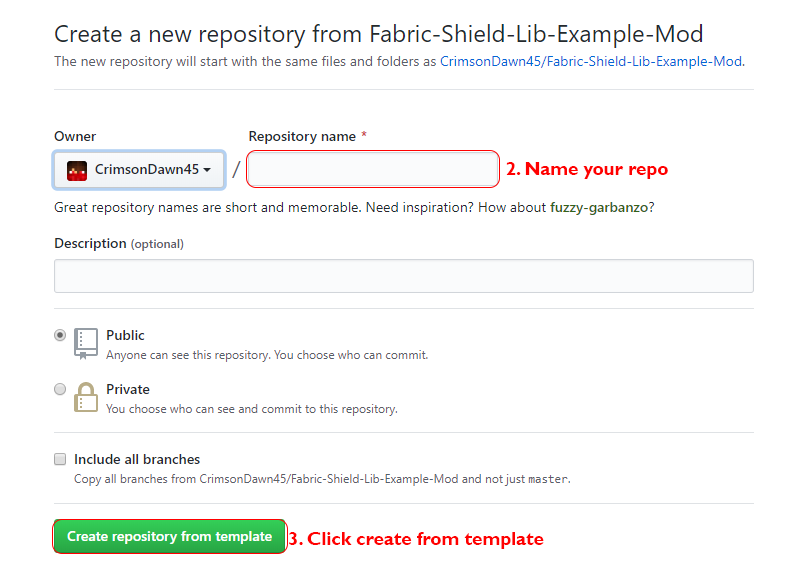The width and height of the screenshot is (809, 572).
Task: Enable the Include all branches checkbox
Action: tap(60, 459)
